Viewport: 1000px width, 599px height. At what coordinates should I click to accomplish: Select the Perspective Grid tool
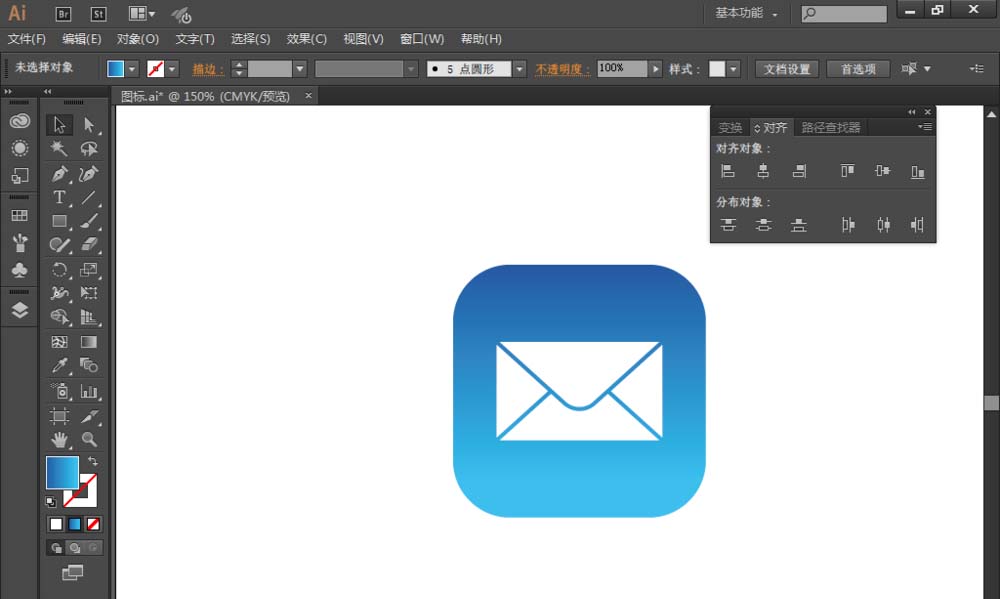pyautogui.click(x=89, y=317)
